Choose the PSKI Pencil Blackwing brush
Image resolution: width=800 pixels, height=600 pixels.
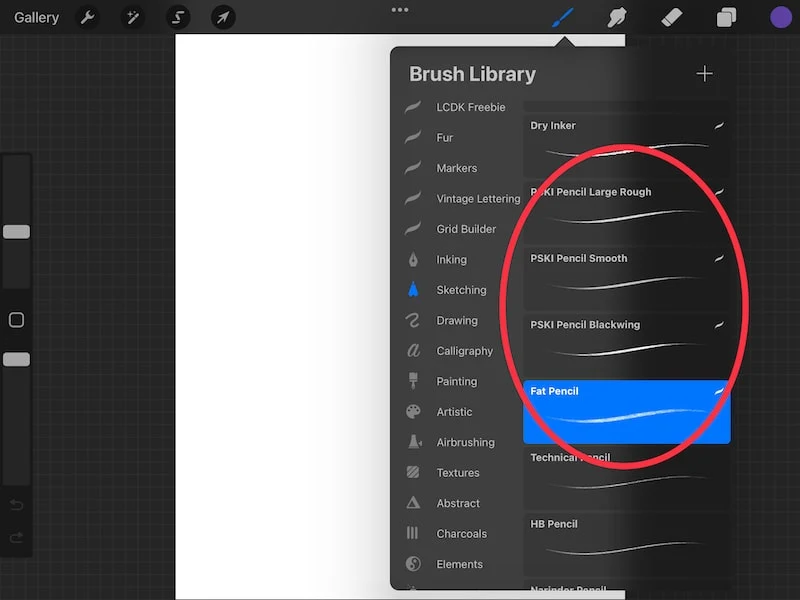(x=627, y=344)
